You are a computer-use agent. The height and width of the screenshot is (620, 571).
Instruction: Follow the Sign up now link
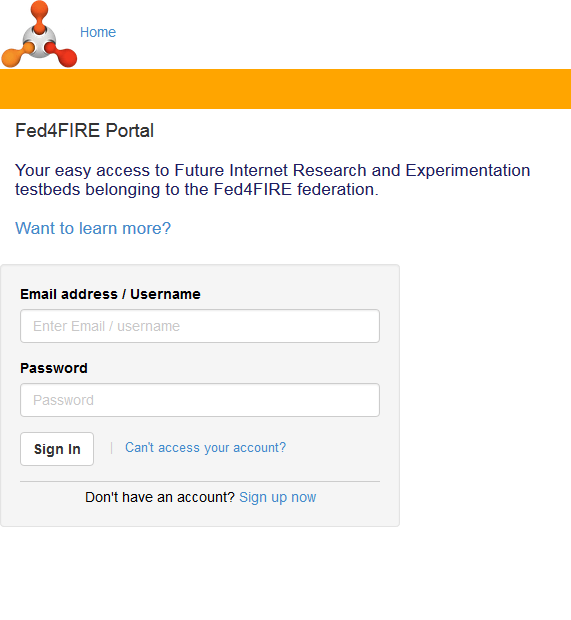pos(278,497)
